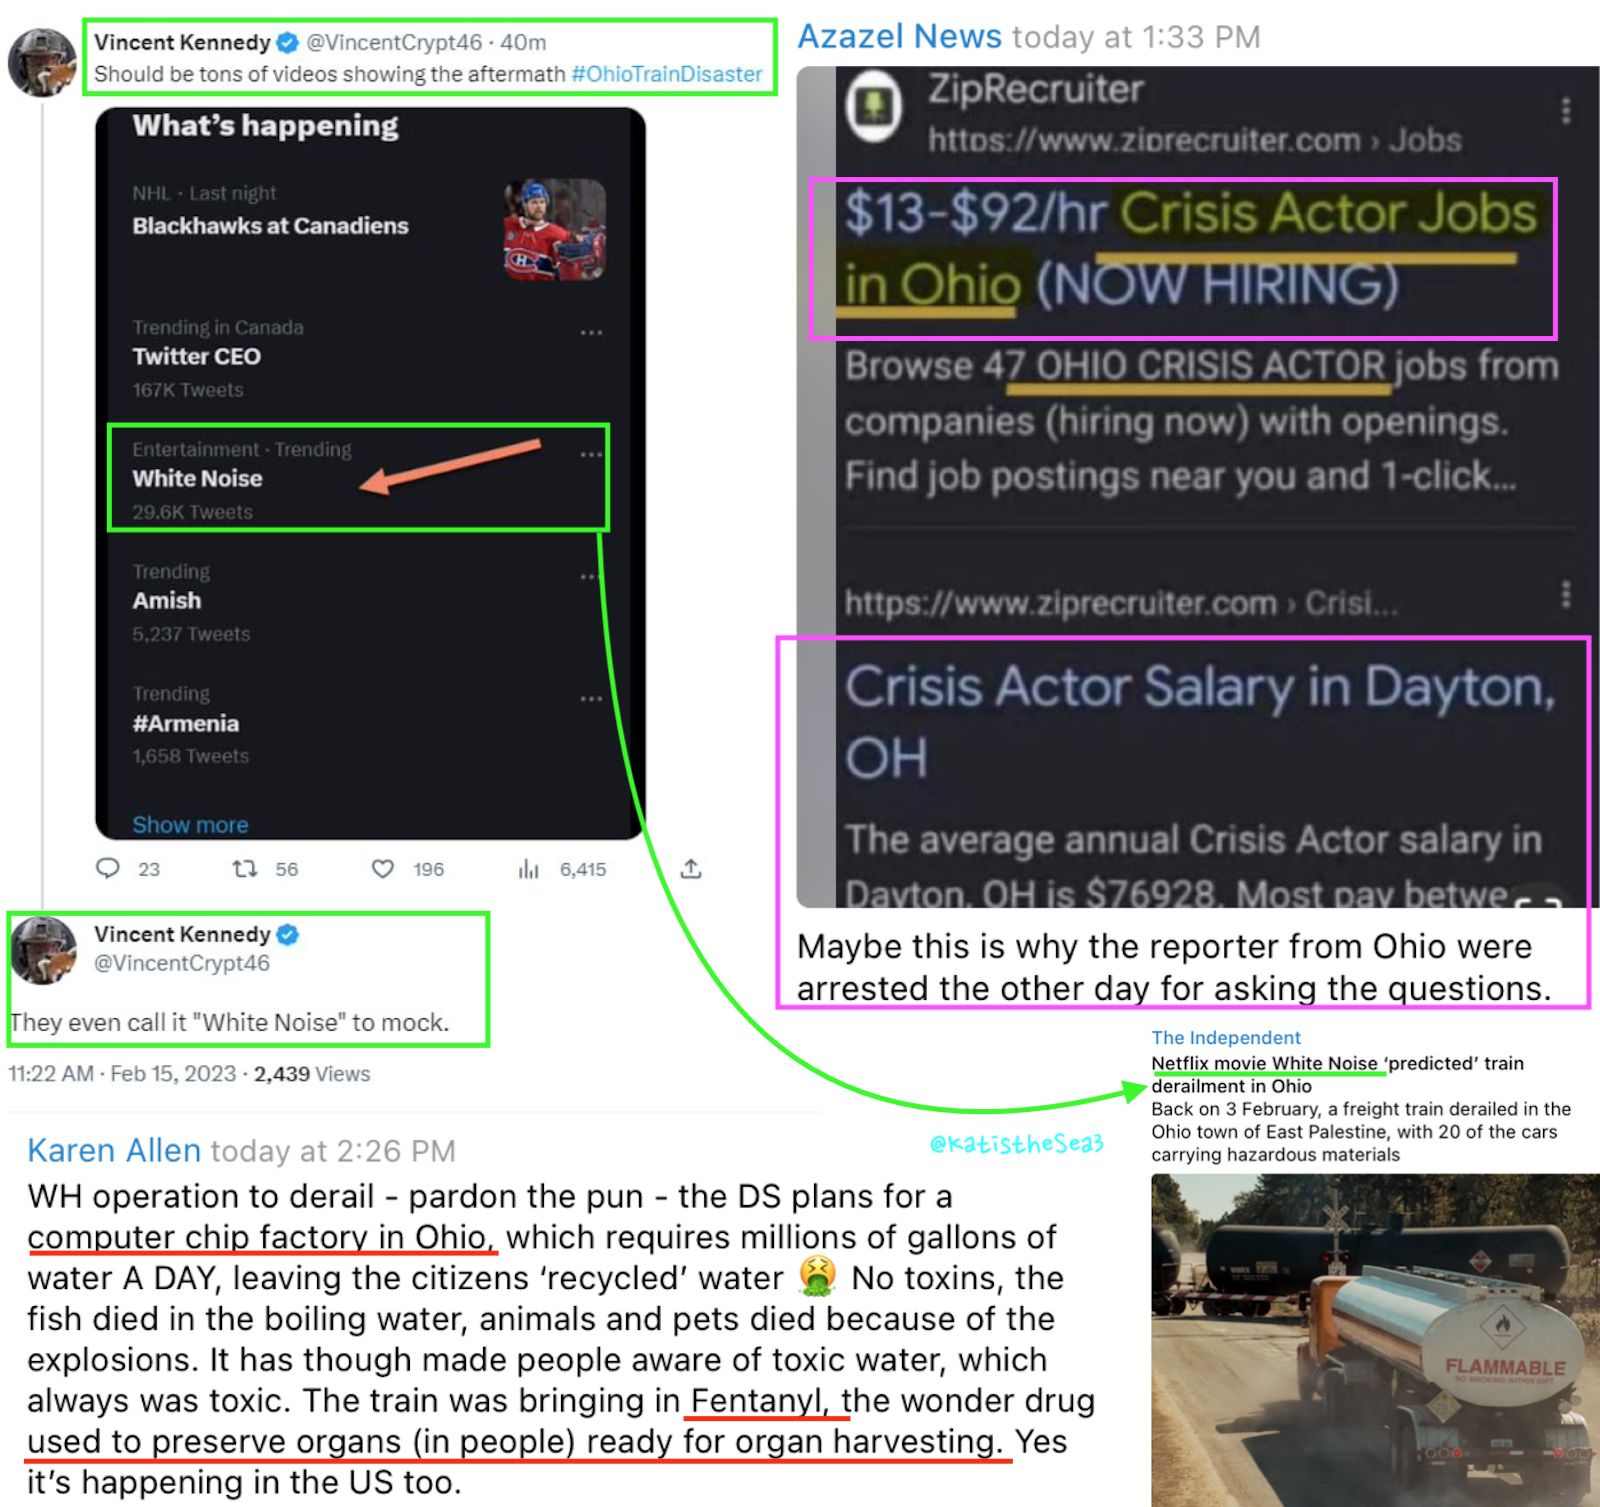The height and width of the screenshot is (1507, 1600).
Task: Click the #OhioTrainDisaster hashtag link
Action: coord(667,74)
